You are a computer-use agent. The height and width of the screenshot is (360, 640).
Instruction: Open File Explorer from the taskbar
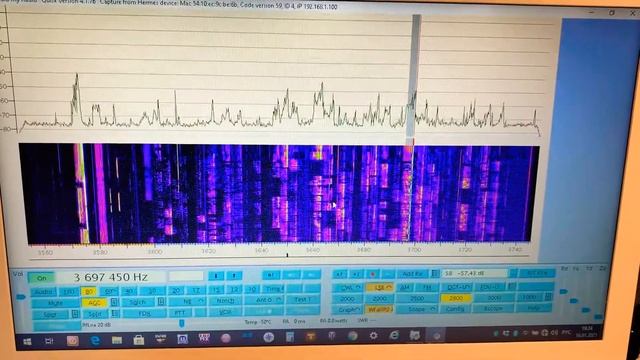coord(117,340)
